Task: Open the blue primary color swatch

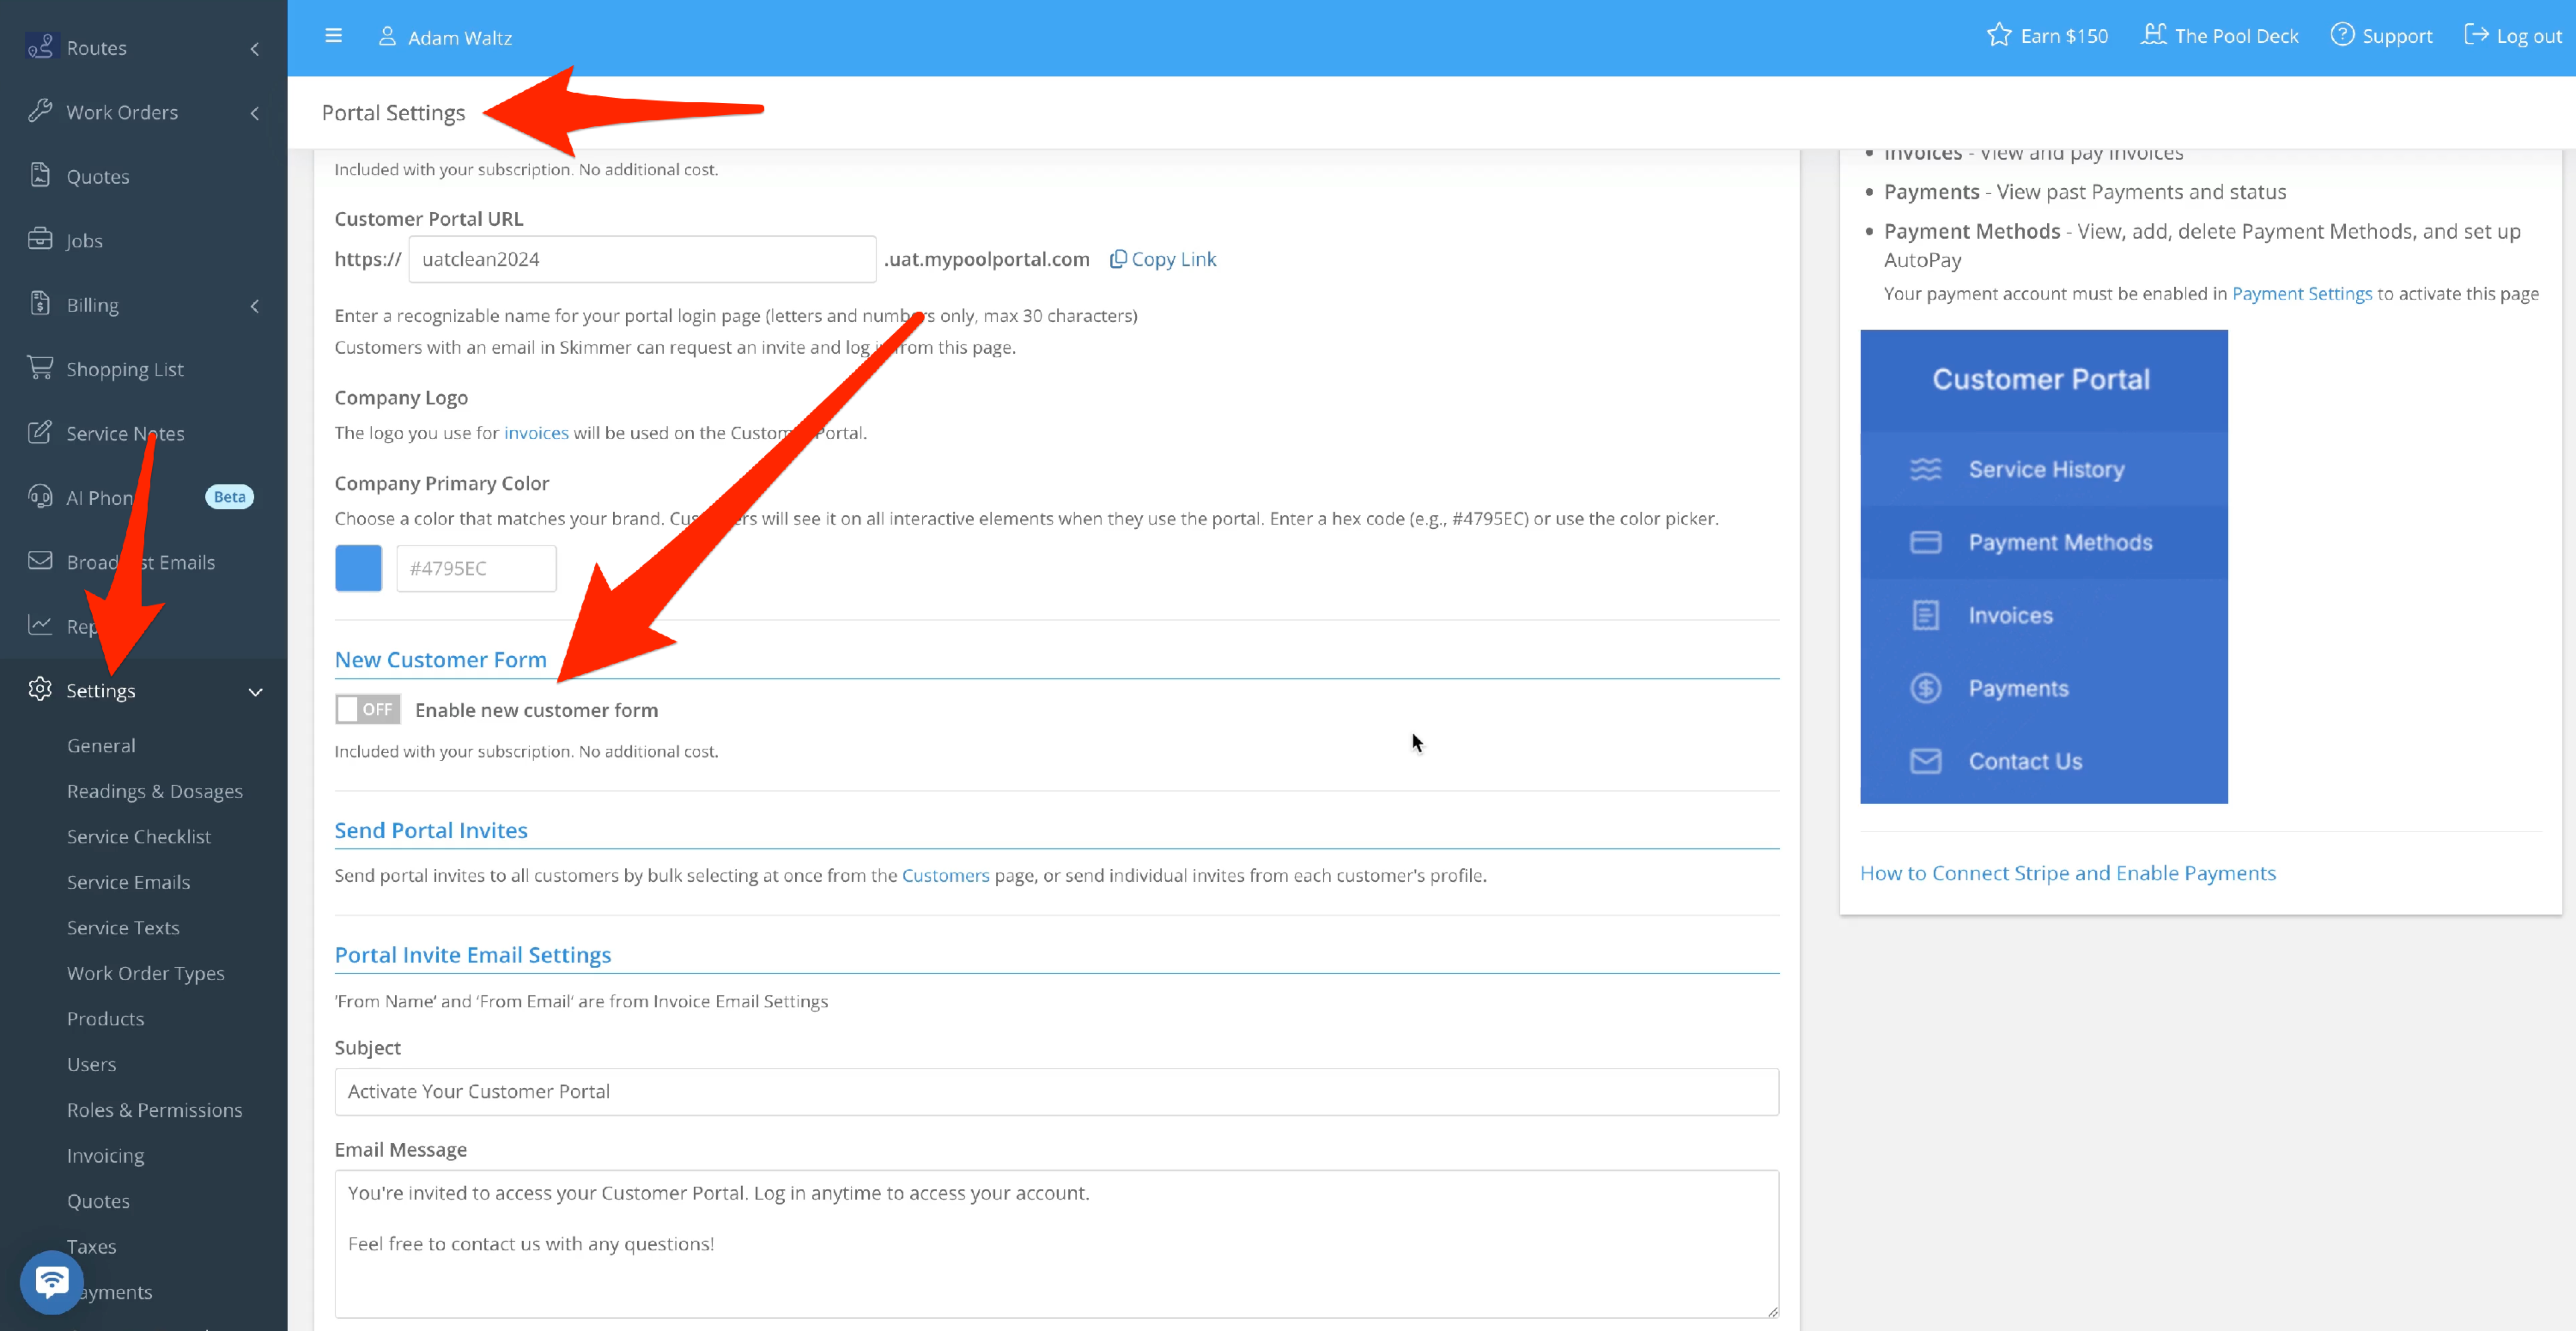Action: pyautogui.click(x=358, y=568)
